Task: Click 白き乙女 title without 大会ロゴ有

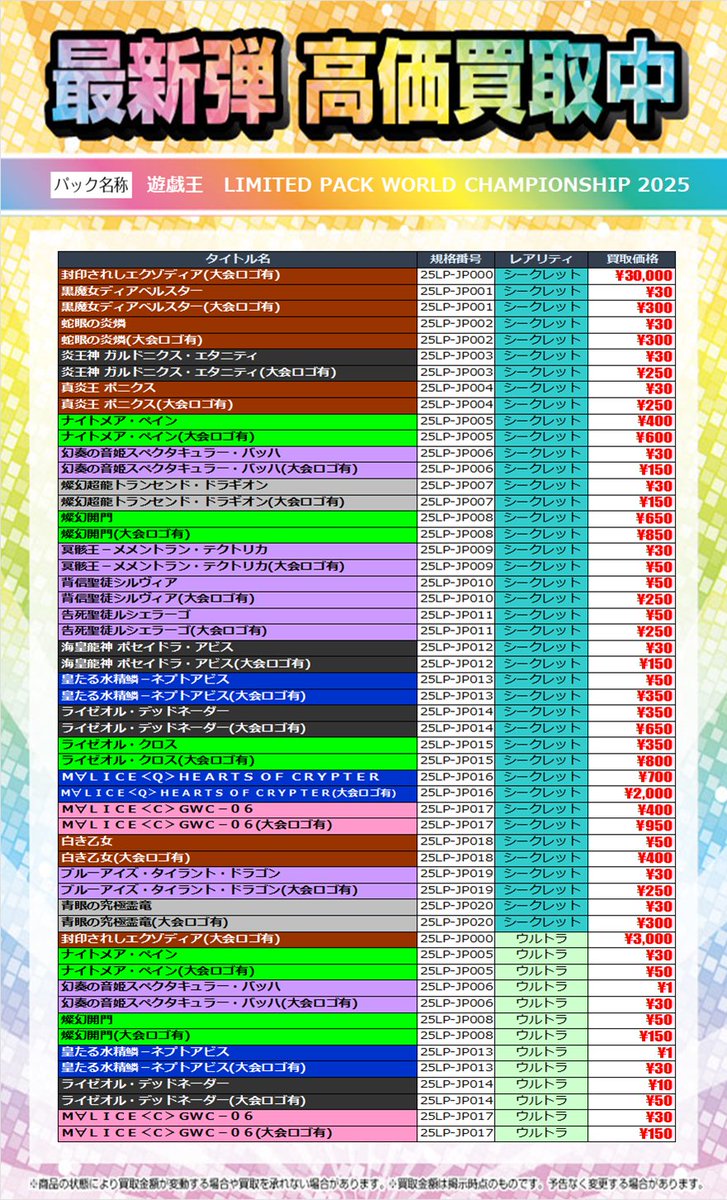Action: [x=237, y=841]
